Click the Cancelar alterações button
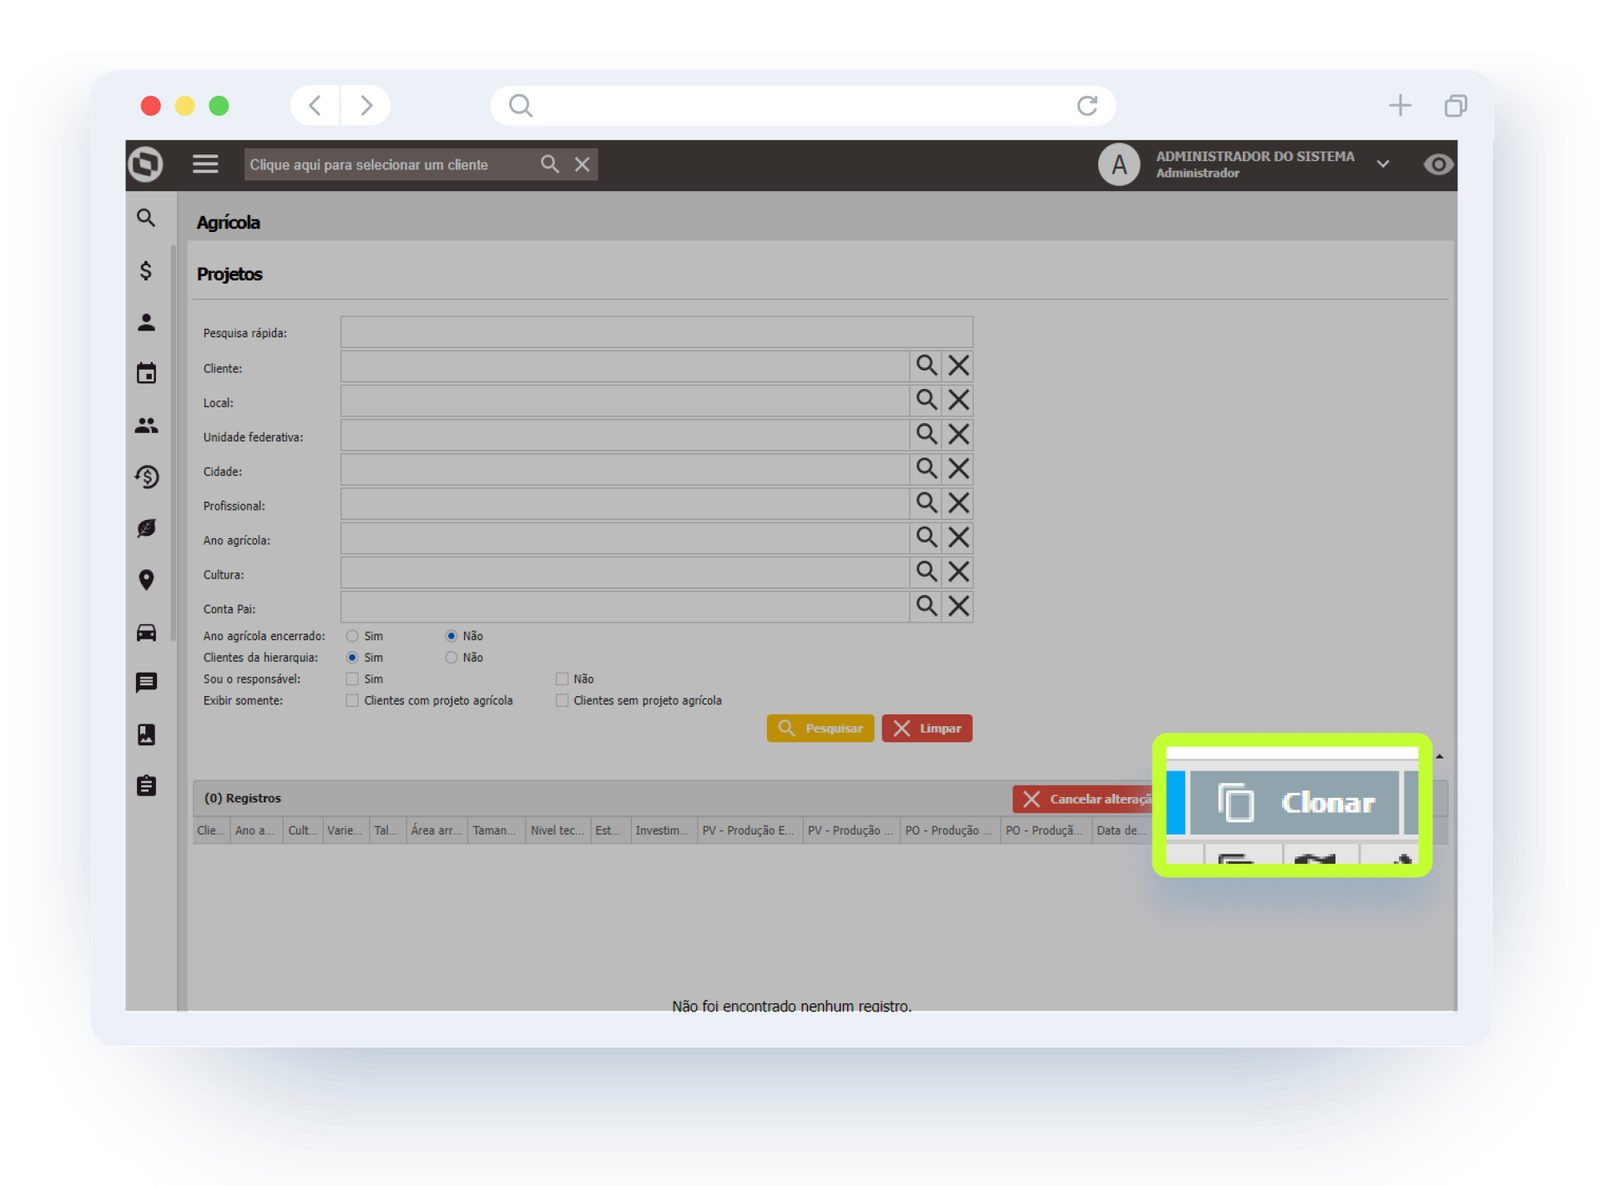Viewport: 1600px width, 1186px height. point(1084,799)
